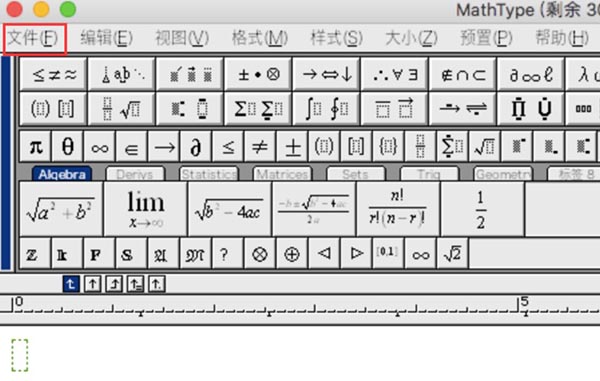Select the center tab stop button
Image resolution: width=600 pixels, height=381 pixels.
(x=93, y=284)
